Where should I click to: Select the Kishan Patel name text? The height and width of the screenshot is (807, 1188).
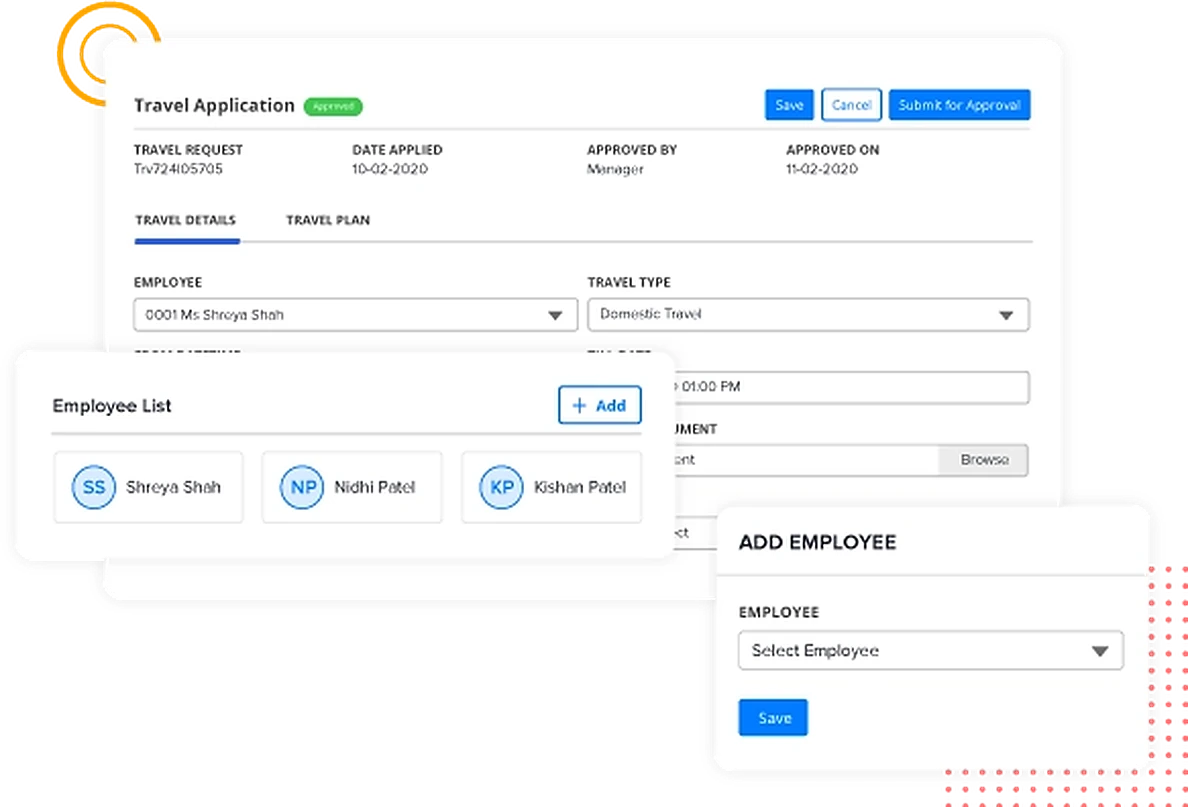[580, 487]
